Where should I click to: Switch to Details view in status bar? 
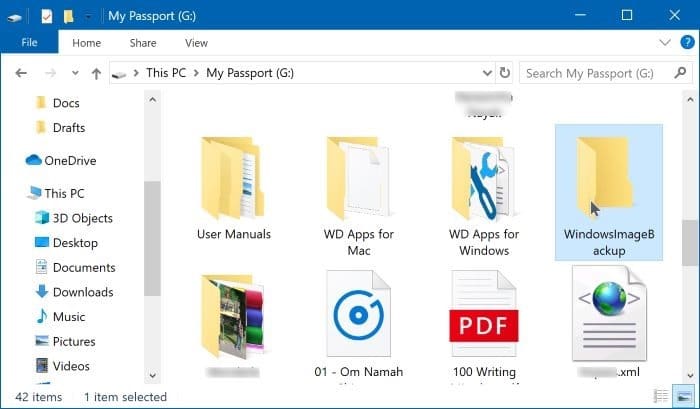click(661, 396)
